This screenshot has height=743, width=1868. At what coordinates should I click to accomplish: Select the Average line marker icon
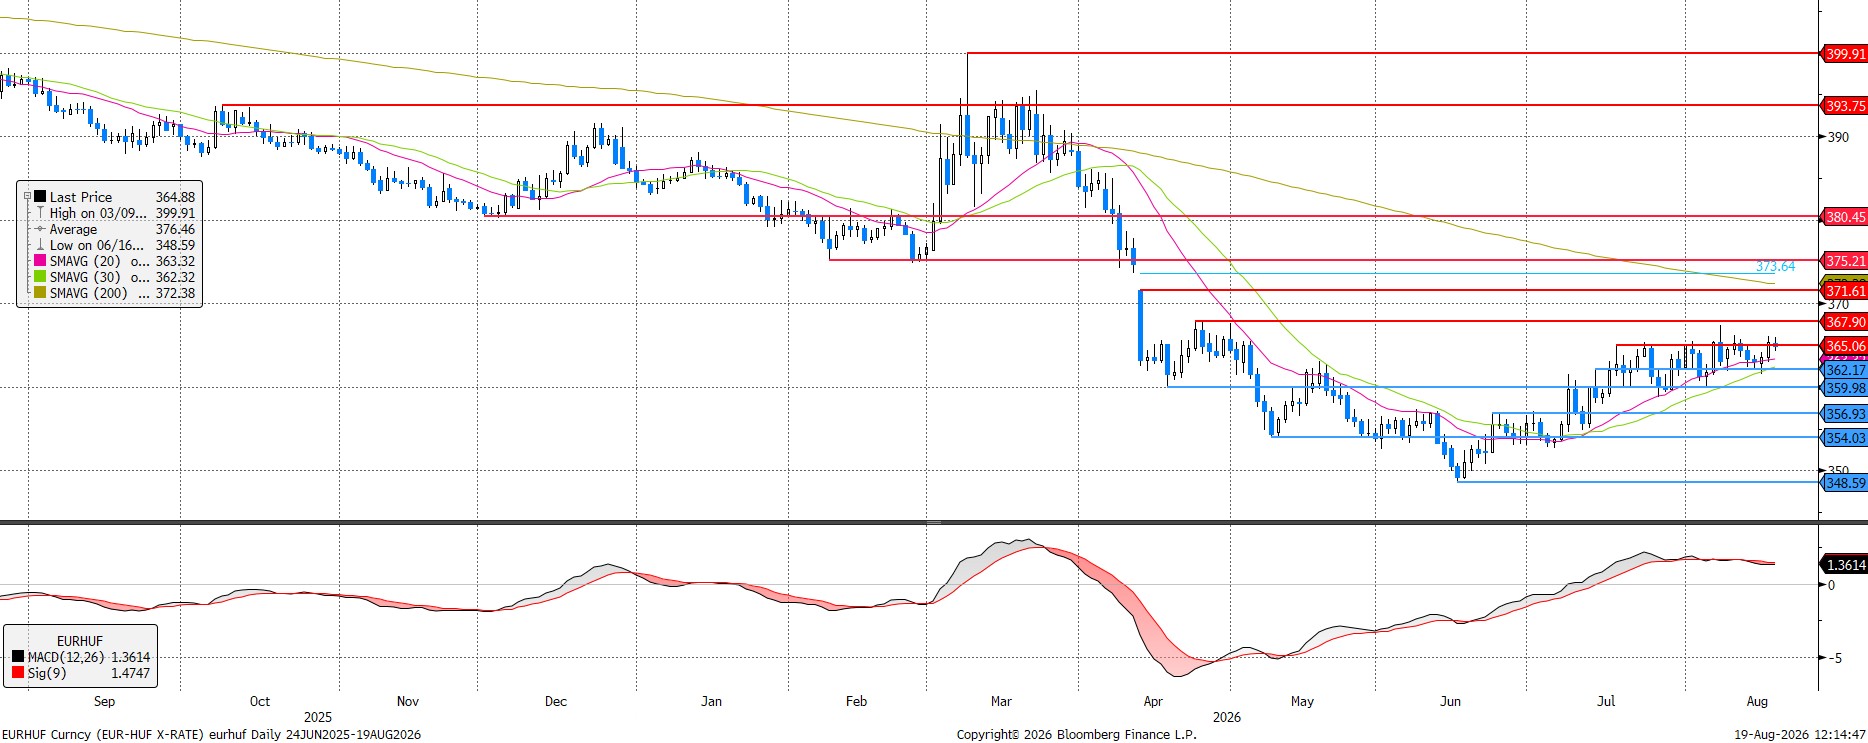tap(40, 229)
